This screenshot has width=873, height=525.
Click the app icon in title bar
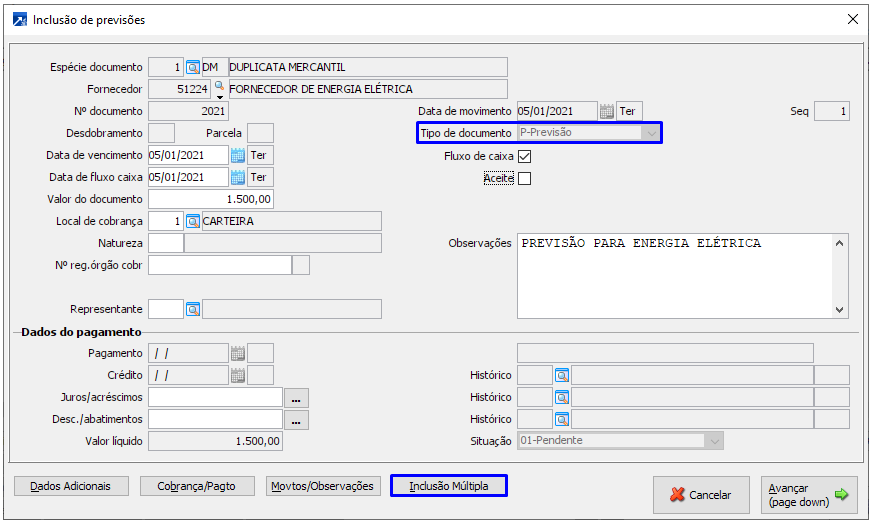(19, 20)
